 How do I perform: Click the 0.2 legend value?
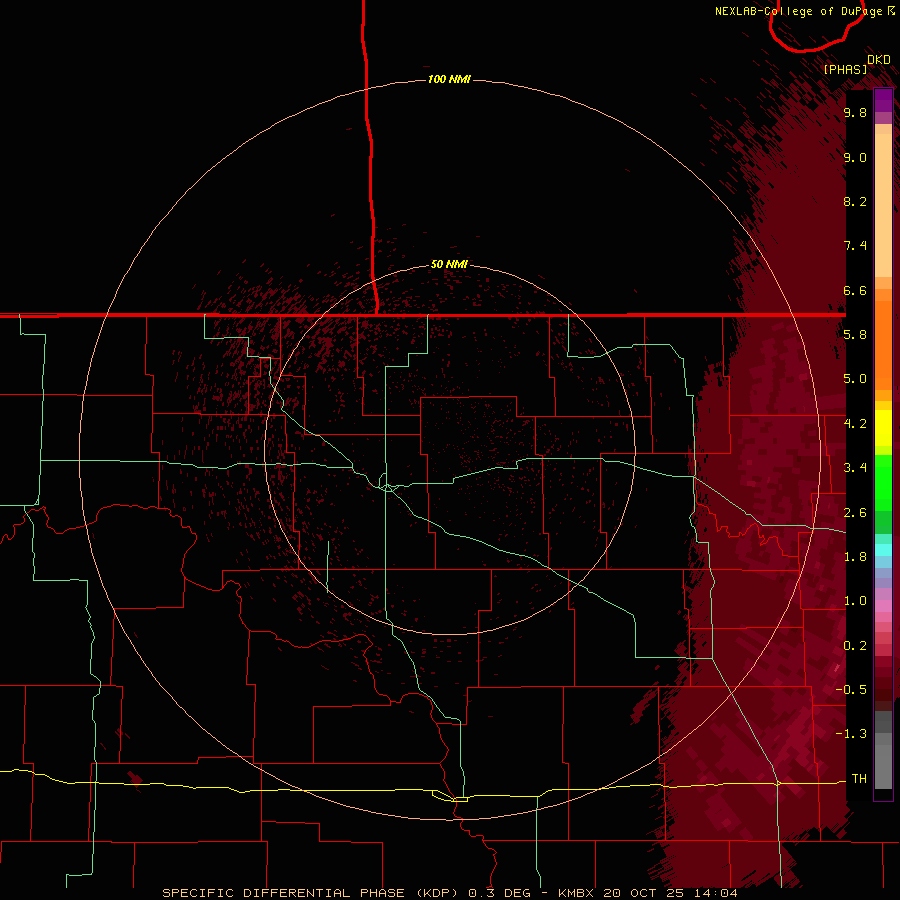tap(855, 646)
